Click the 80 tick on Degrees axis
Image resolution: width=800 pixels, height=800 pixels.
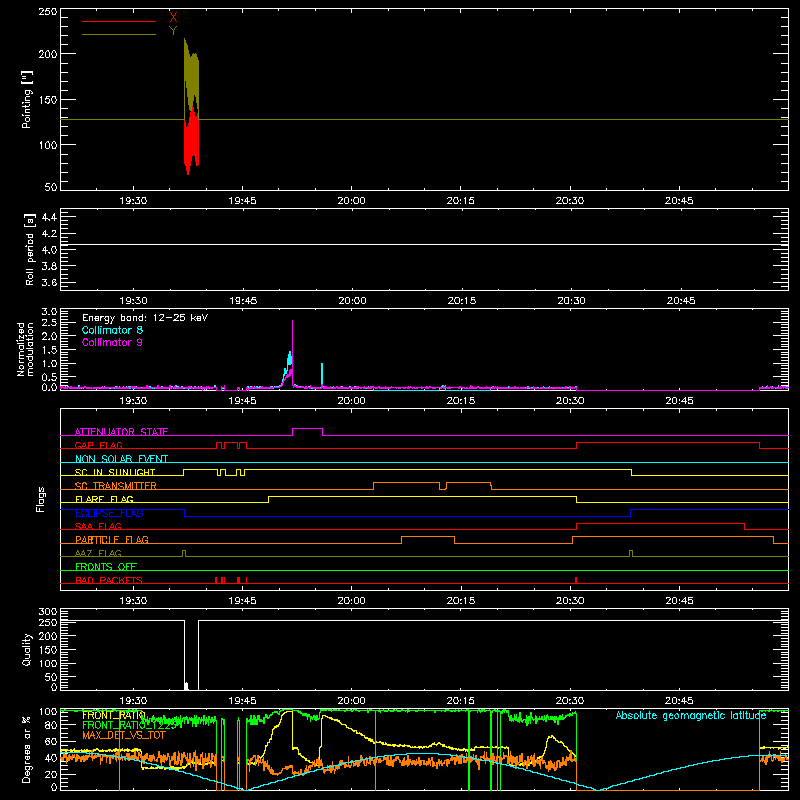point(51,725)
